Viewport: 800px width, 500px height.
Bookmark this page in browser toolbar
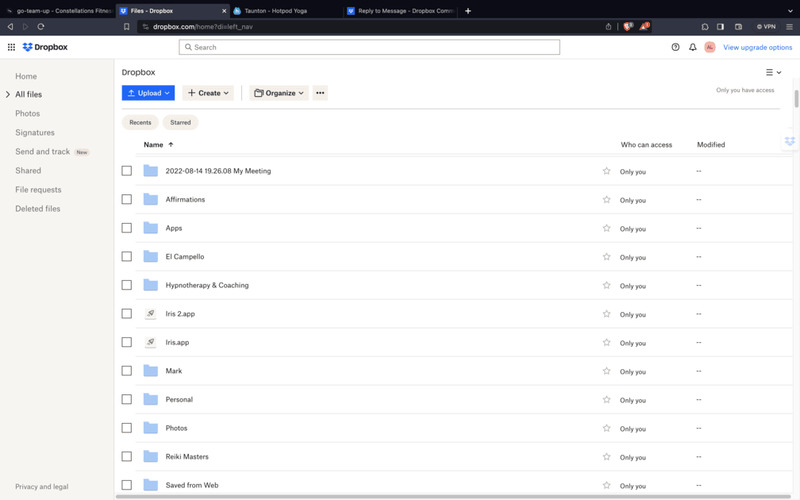point(127,27)
